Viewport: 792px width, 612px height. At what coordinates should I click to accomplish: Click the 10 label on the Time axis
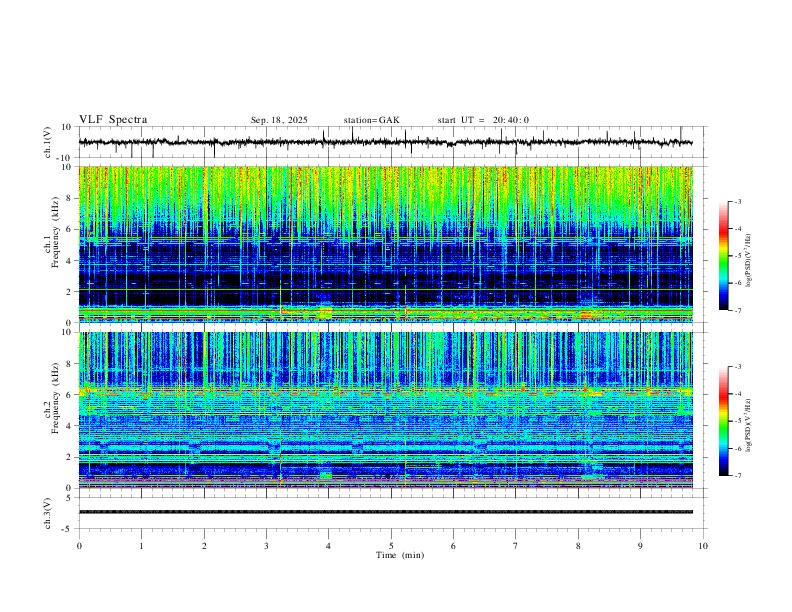coord(703,546)
